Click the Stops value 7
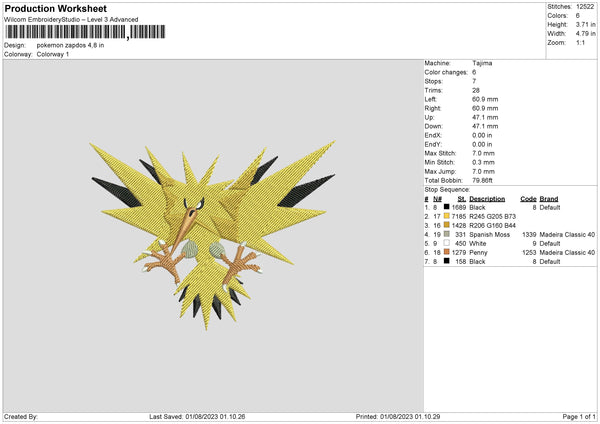600x424 pixels. pyautogui.click(x=474, y=81)
